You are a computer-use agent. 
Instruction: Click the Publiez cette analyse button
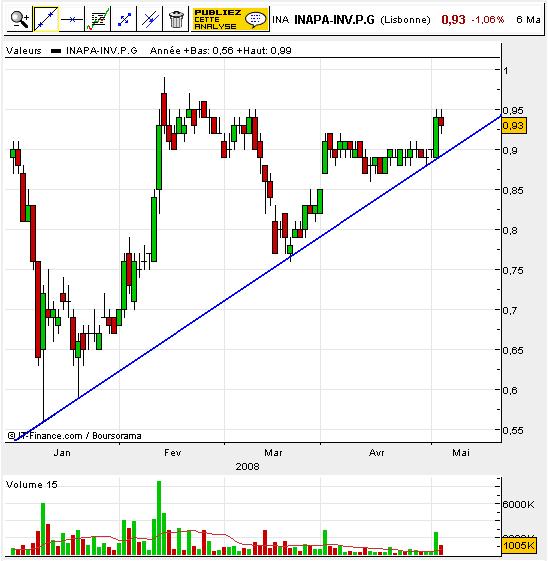(230, 19)
